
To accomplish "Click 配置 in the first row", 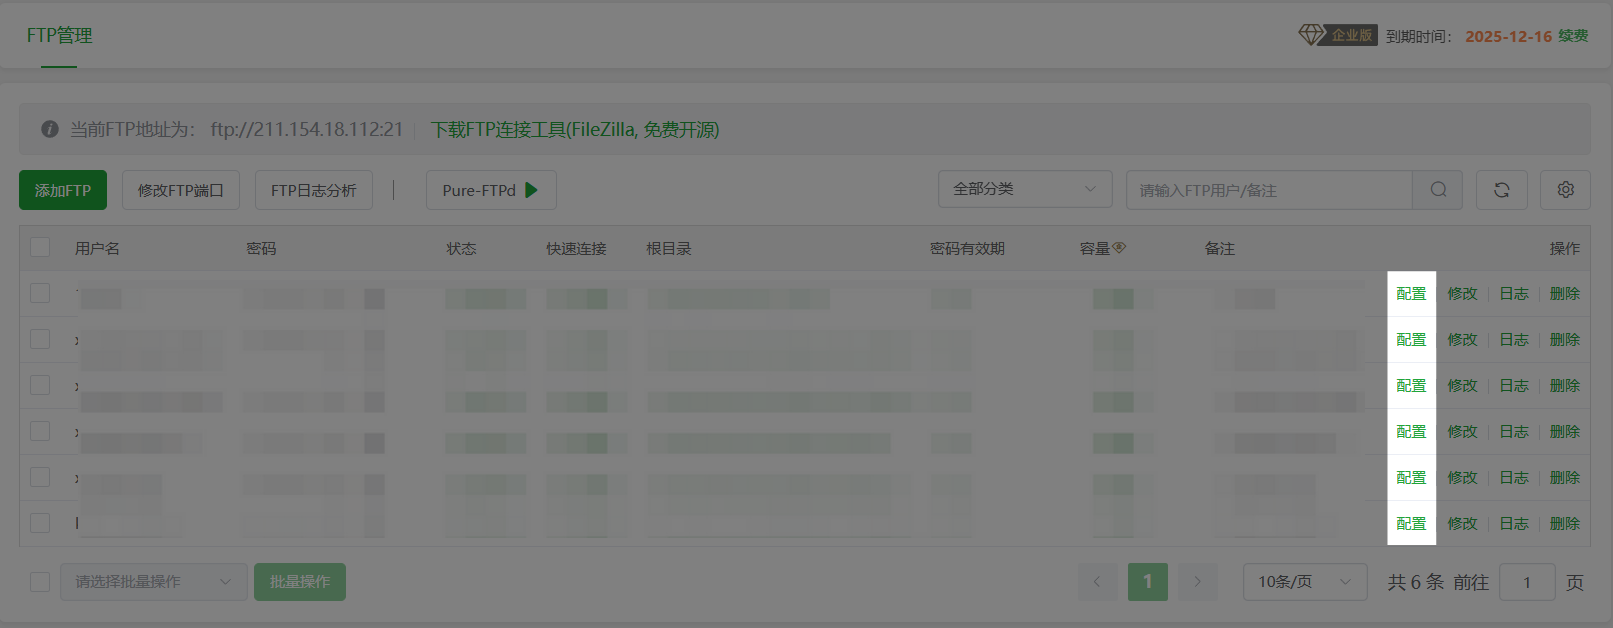I will [1411, 294].
